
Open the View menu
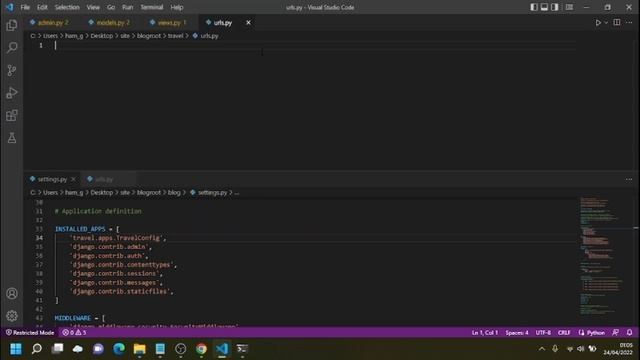pyautogui.click(x=93, y=7)
